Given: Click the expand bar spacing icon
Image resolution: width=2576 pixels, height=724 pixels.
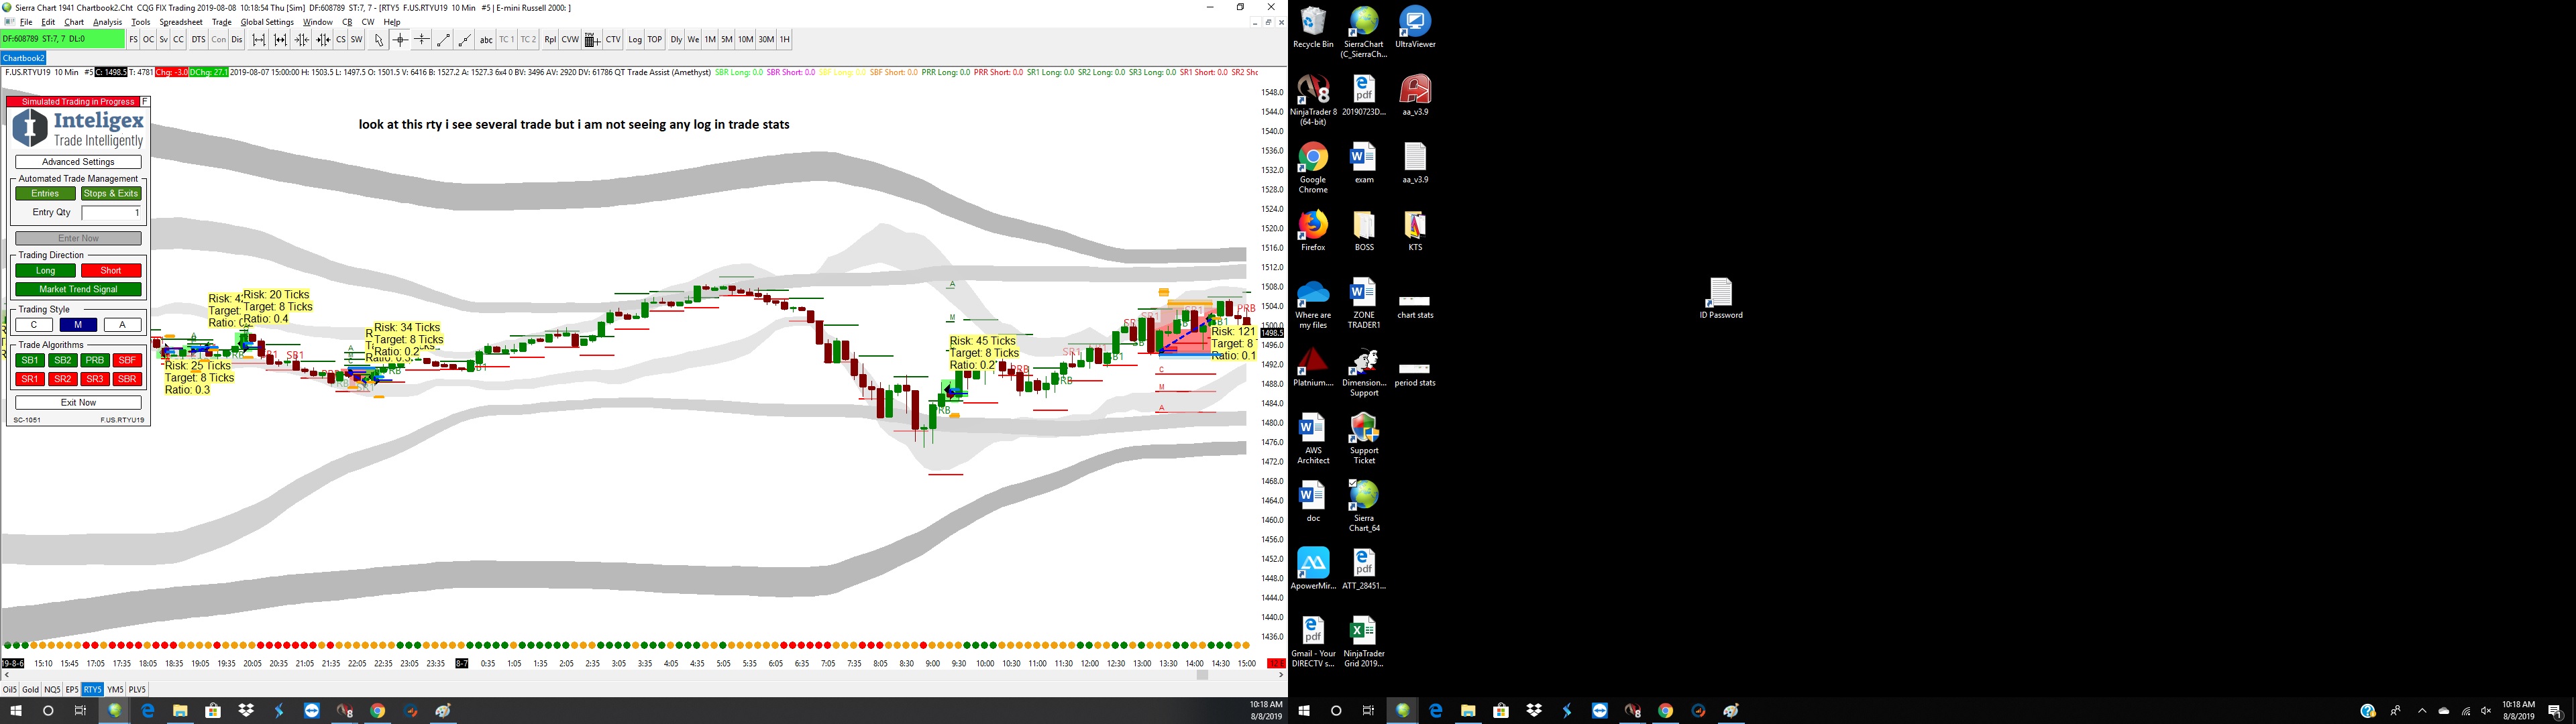Looking at the screenshot, I should point(259,40).
